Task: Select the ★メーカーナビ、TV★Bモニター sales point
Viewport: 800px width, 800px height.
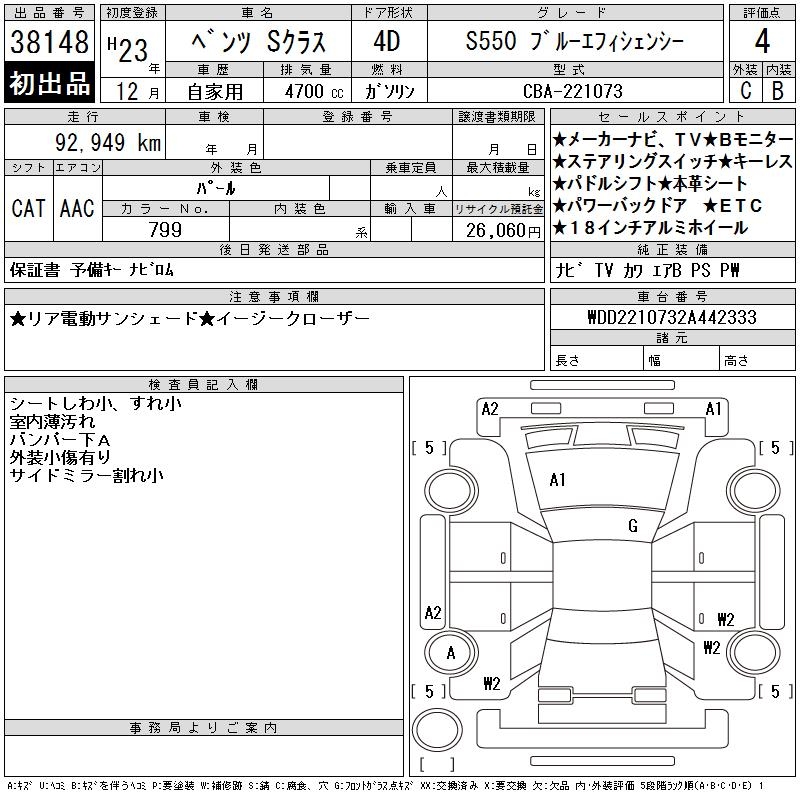Action: [x=672, y=139]
